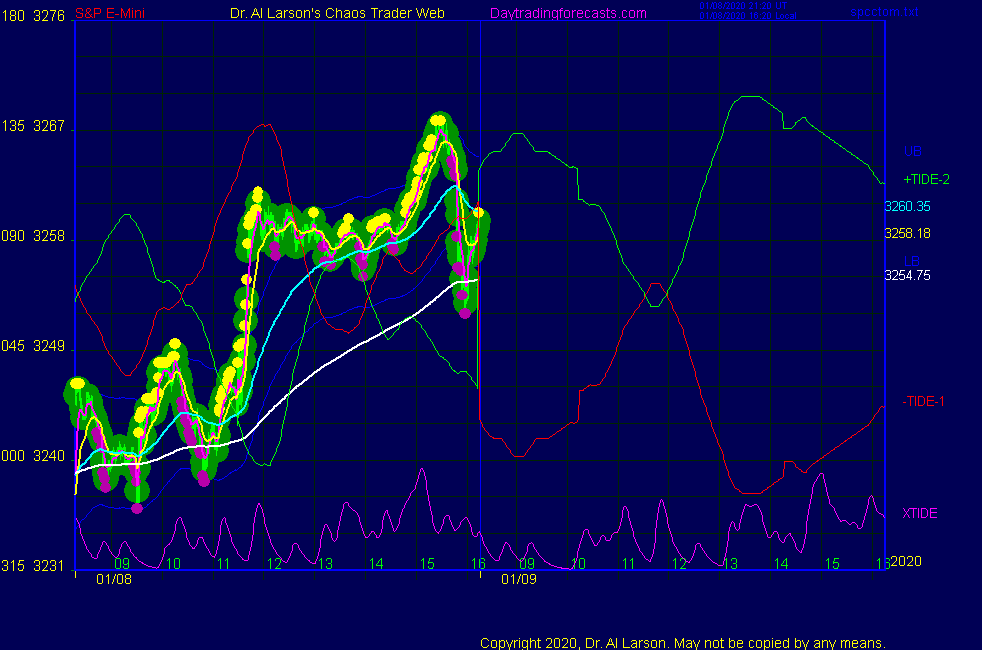Select the "Dr. Al Larson's Chaos Trader Web" heading
982x650 pixels.
pos(338,13)
